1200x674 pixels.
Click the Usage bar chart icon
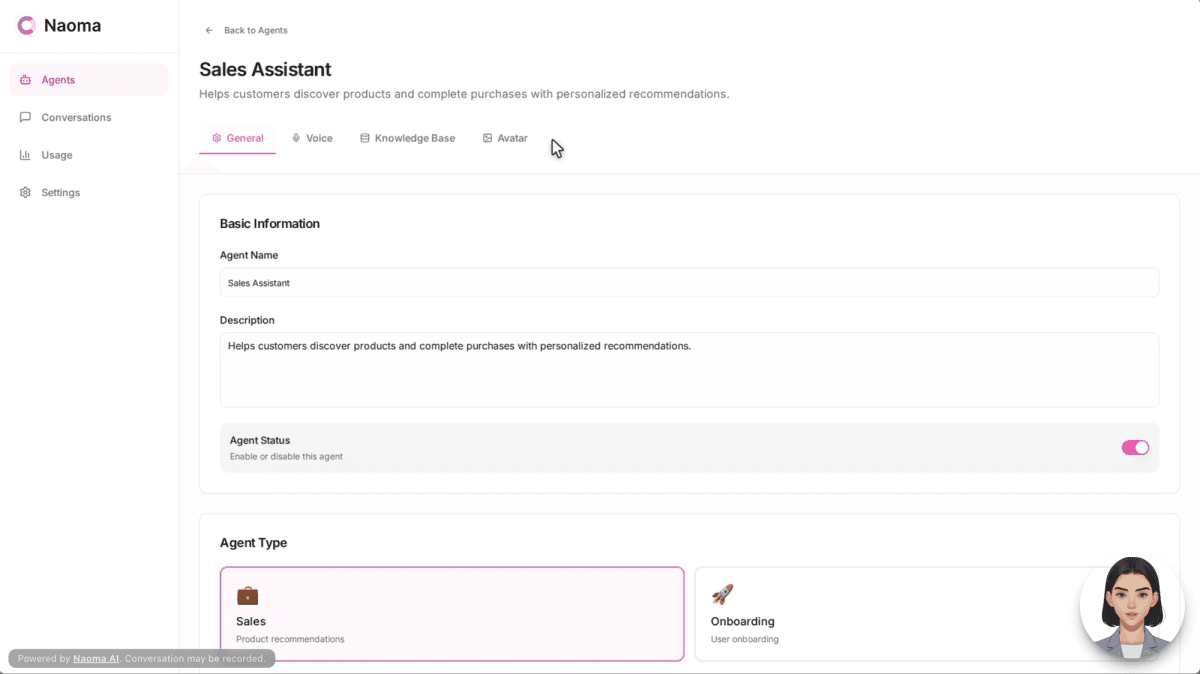25,155
